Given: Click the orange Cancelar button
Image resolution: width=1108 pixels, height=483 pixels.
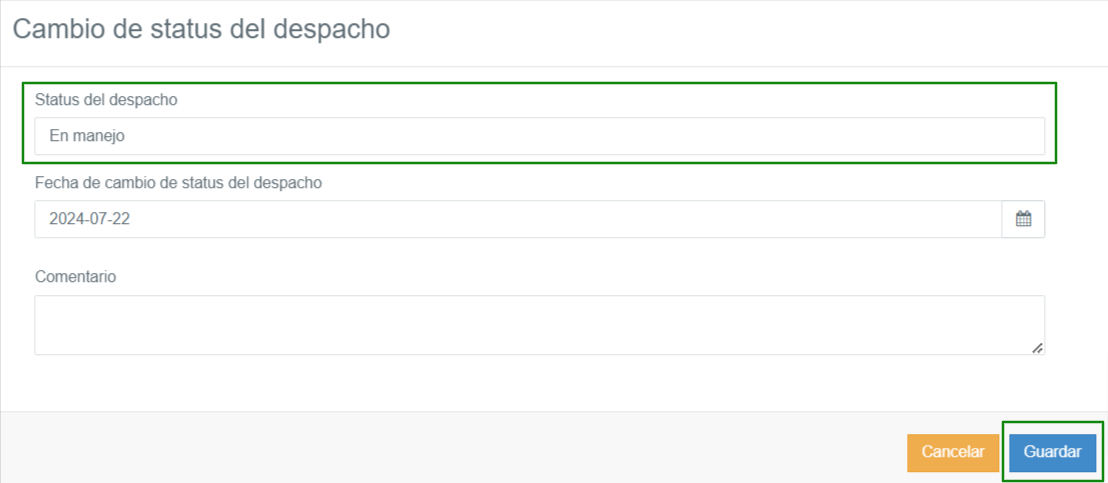Looking at the screenshot, I should click(x=953, y=453).
